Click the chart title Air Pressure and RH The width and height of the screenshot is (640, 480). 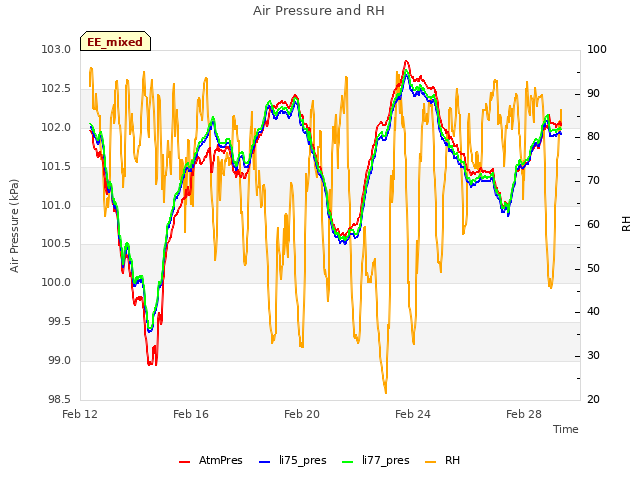click(319, 10)
